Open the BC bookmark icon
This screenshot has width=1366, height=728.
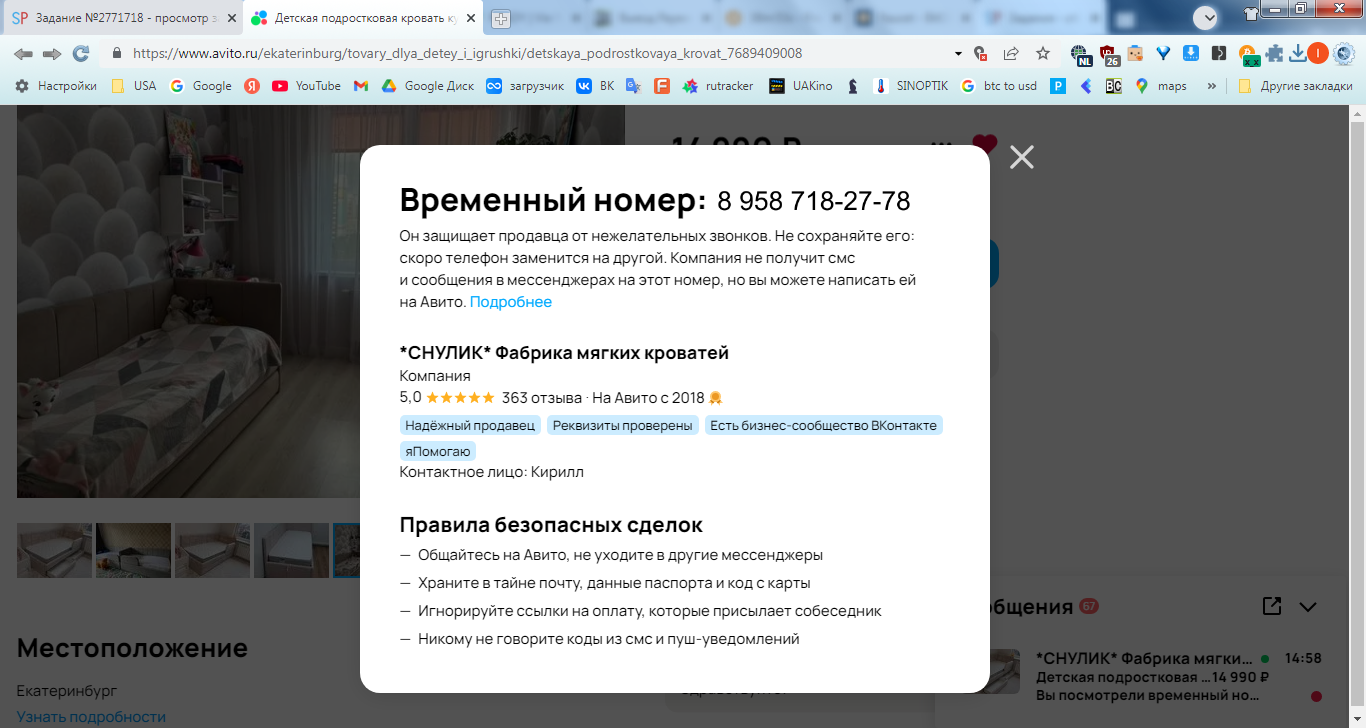(1113, 86)
